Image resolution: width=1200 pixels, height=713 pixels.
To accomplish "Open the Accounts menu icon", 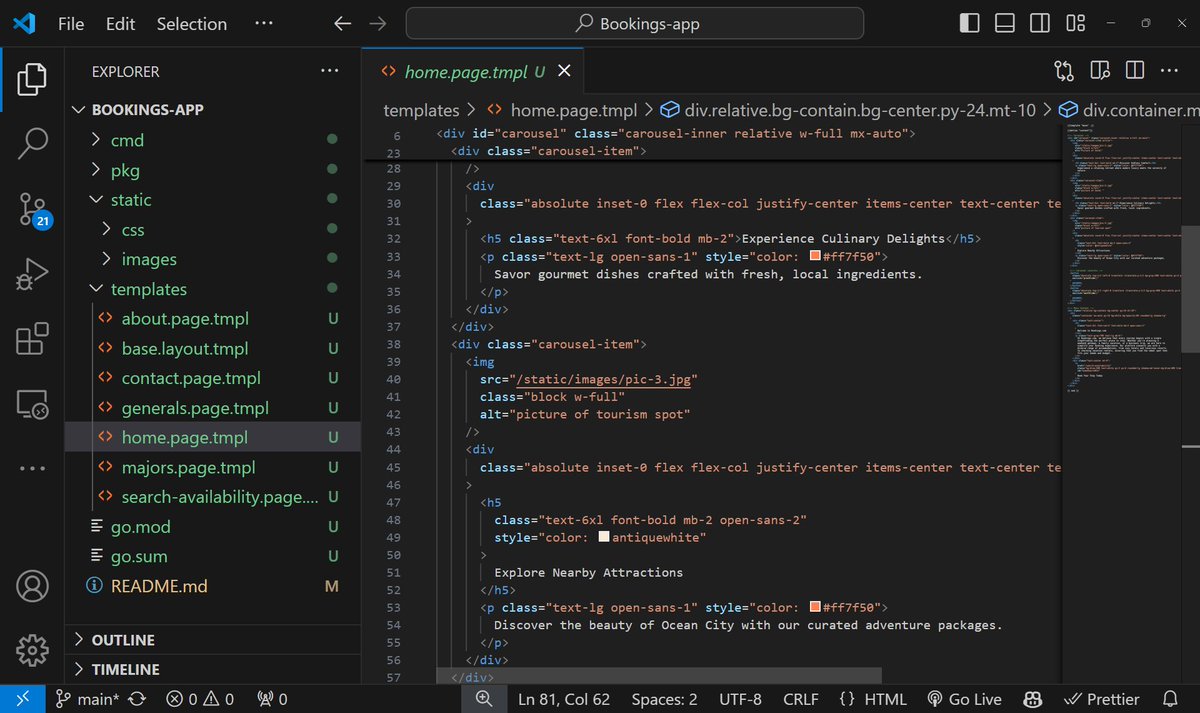I will [x=32, y=585].
